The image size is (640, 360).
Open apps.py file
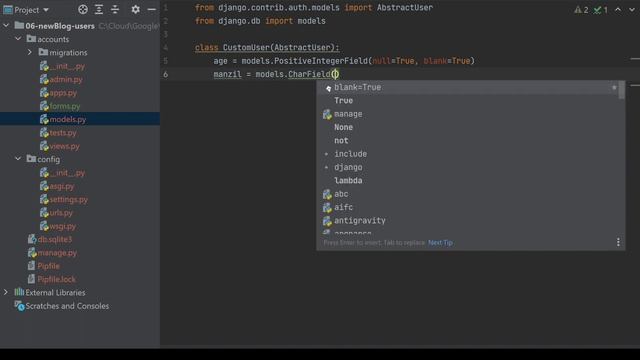pos(63,93)
